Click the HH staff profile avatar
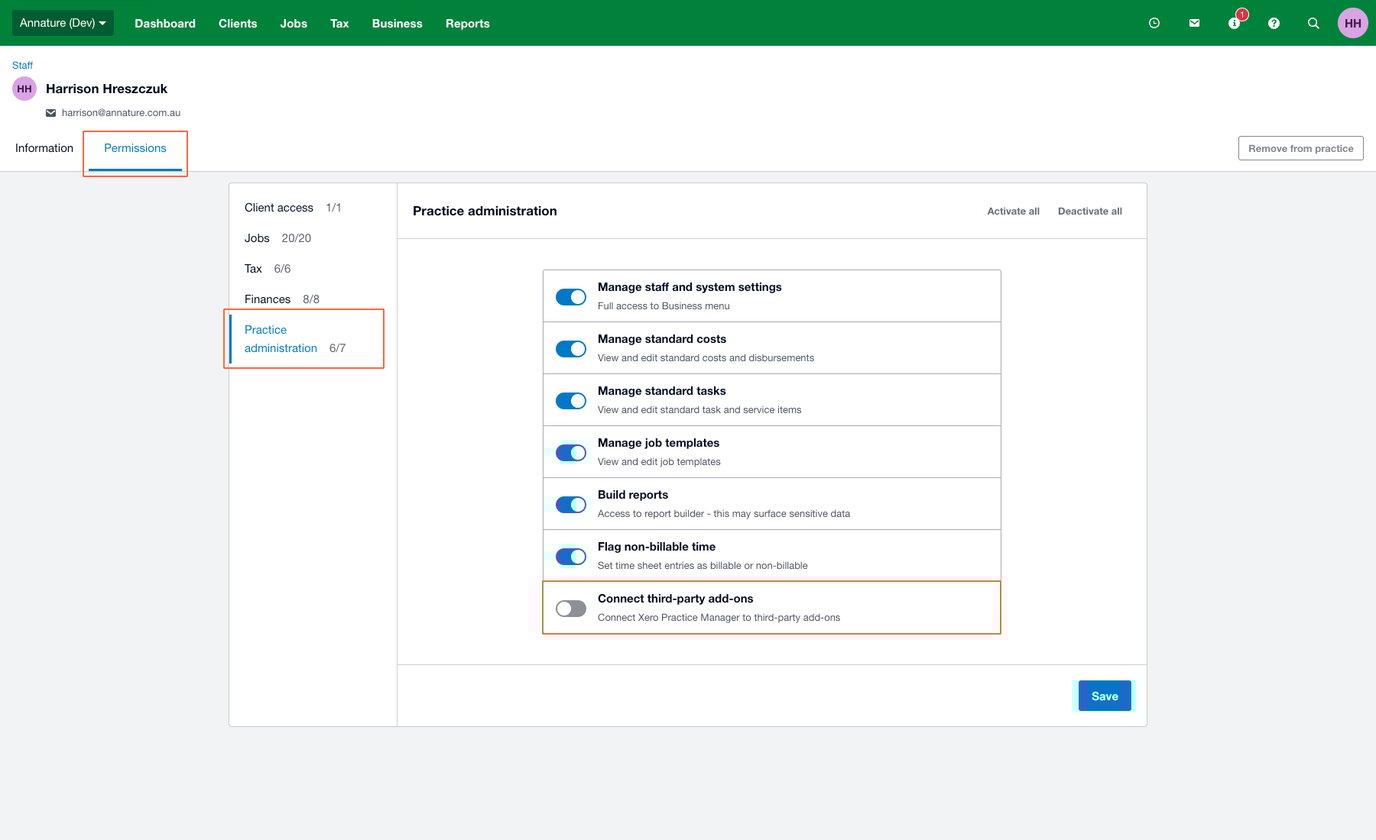This screenshot has width=1376, height=840. tap(24, 89)
